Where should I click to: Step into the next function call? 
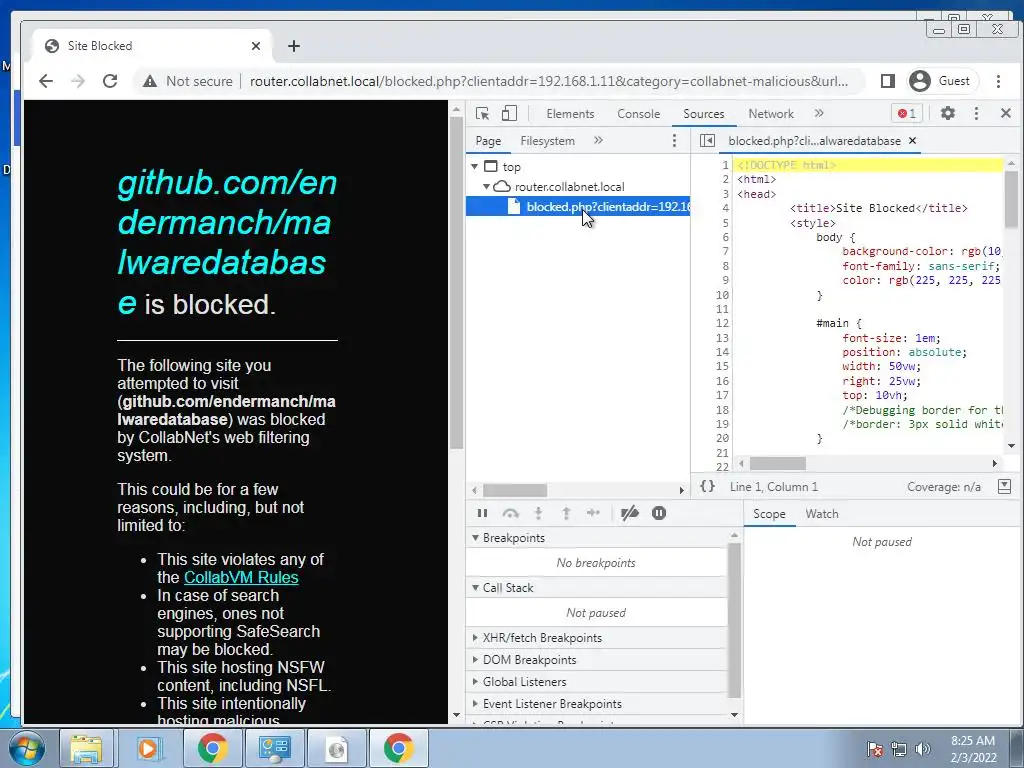pos(538,513)
